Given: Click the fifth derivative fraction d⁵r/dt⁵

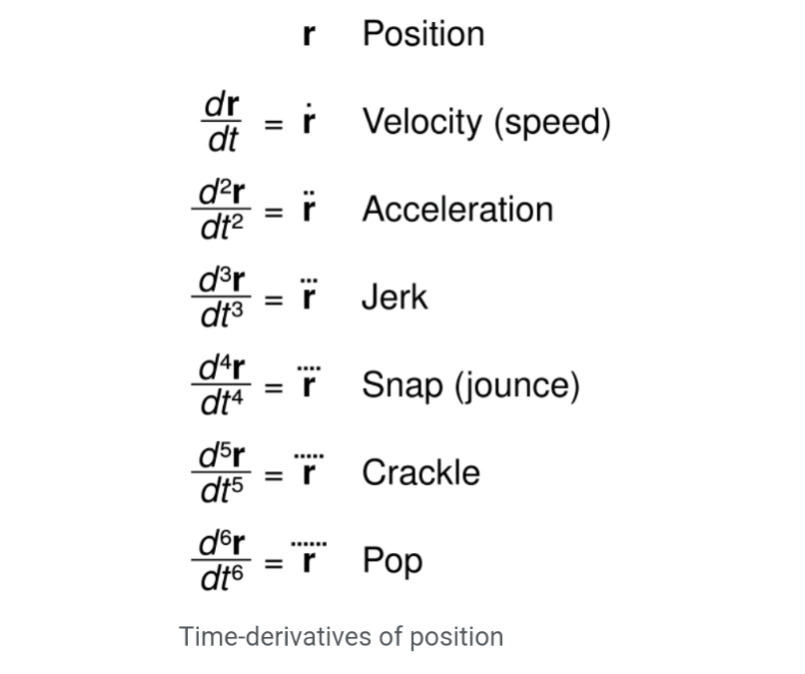Looking at the screenshot, I should pyautogui.click(x=221, y=473).
